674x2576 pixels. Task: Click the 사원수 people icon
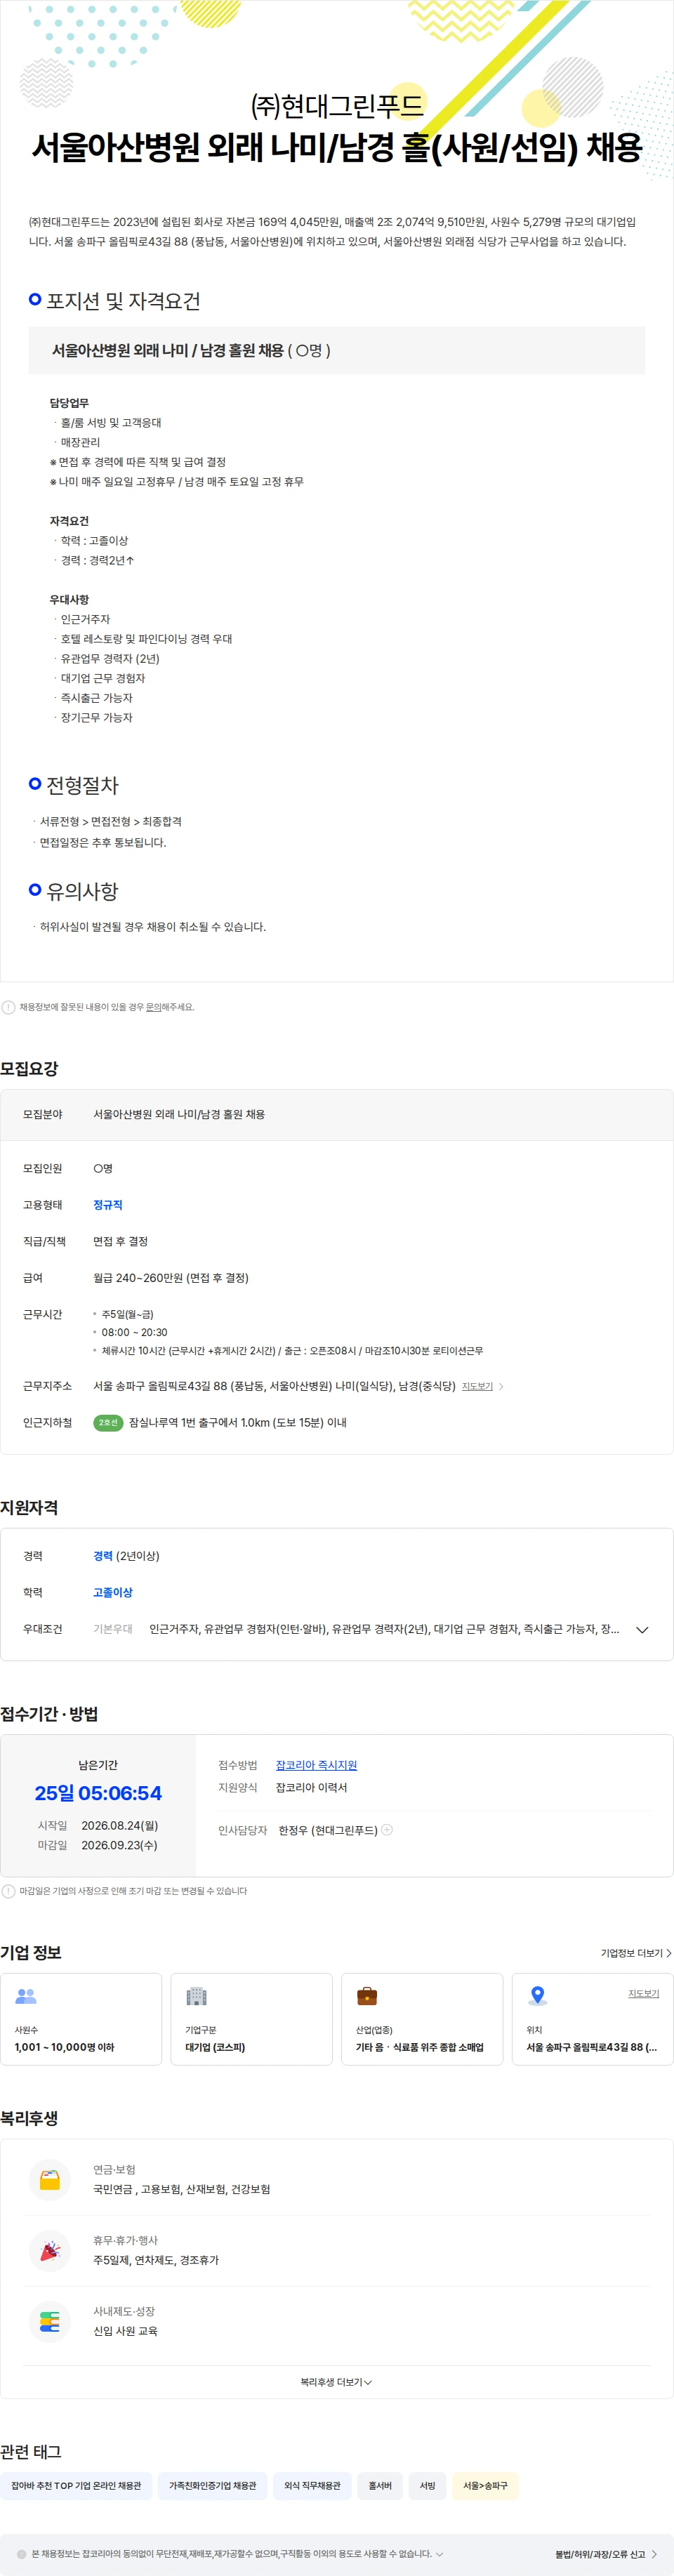(x=26, y=1996)
